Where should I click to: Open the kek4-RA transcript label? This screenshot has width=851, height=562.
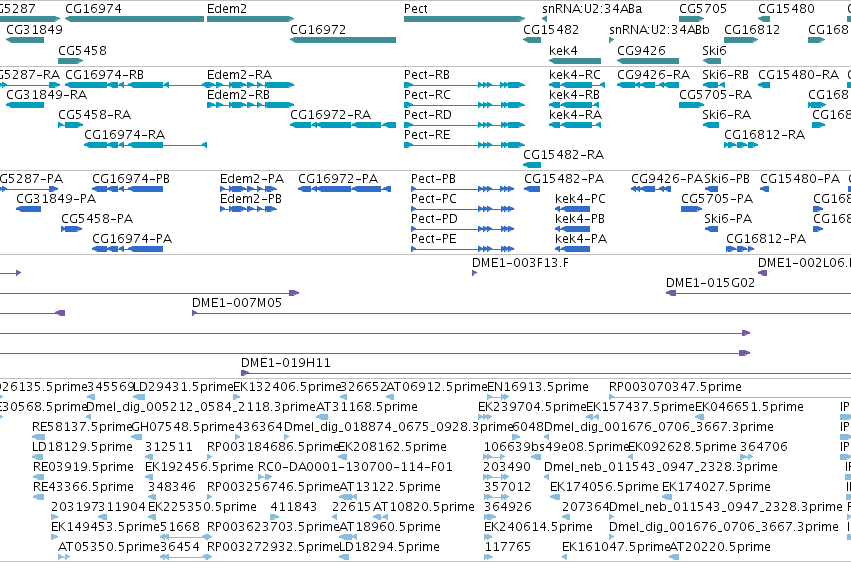tap(575, 114)
